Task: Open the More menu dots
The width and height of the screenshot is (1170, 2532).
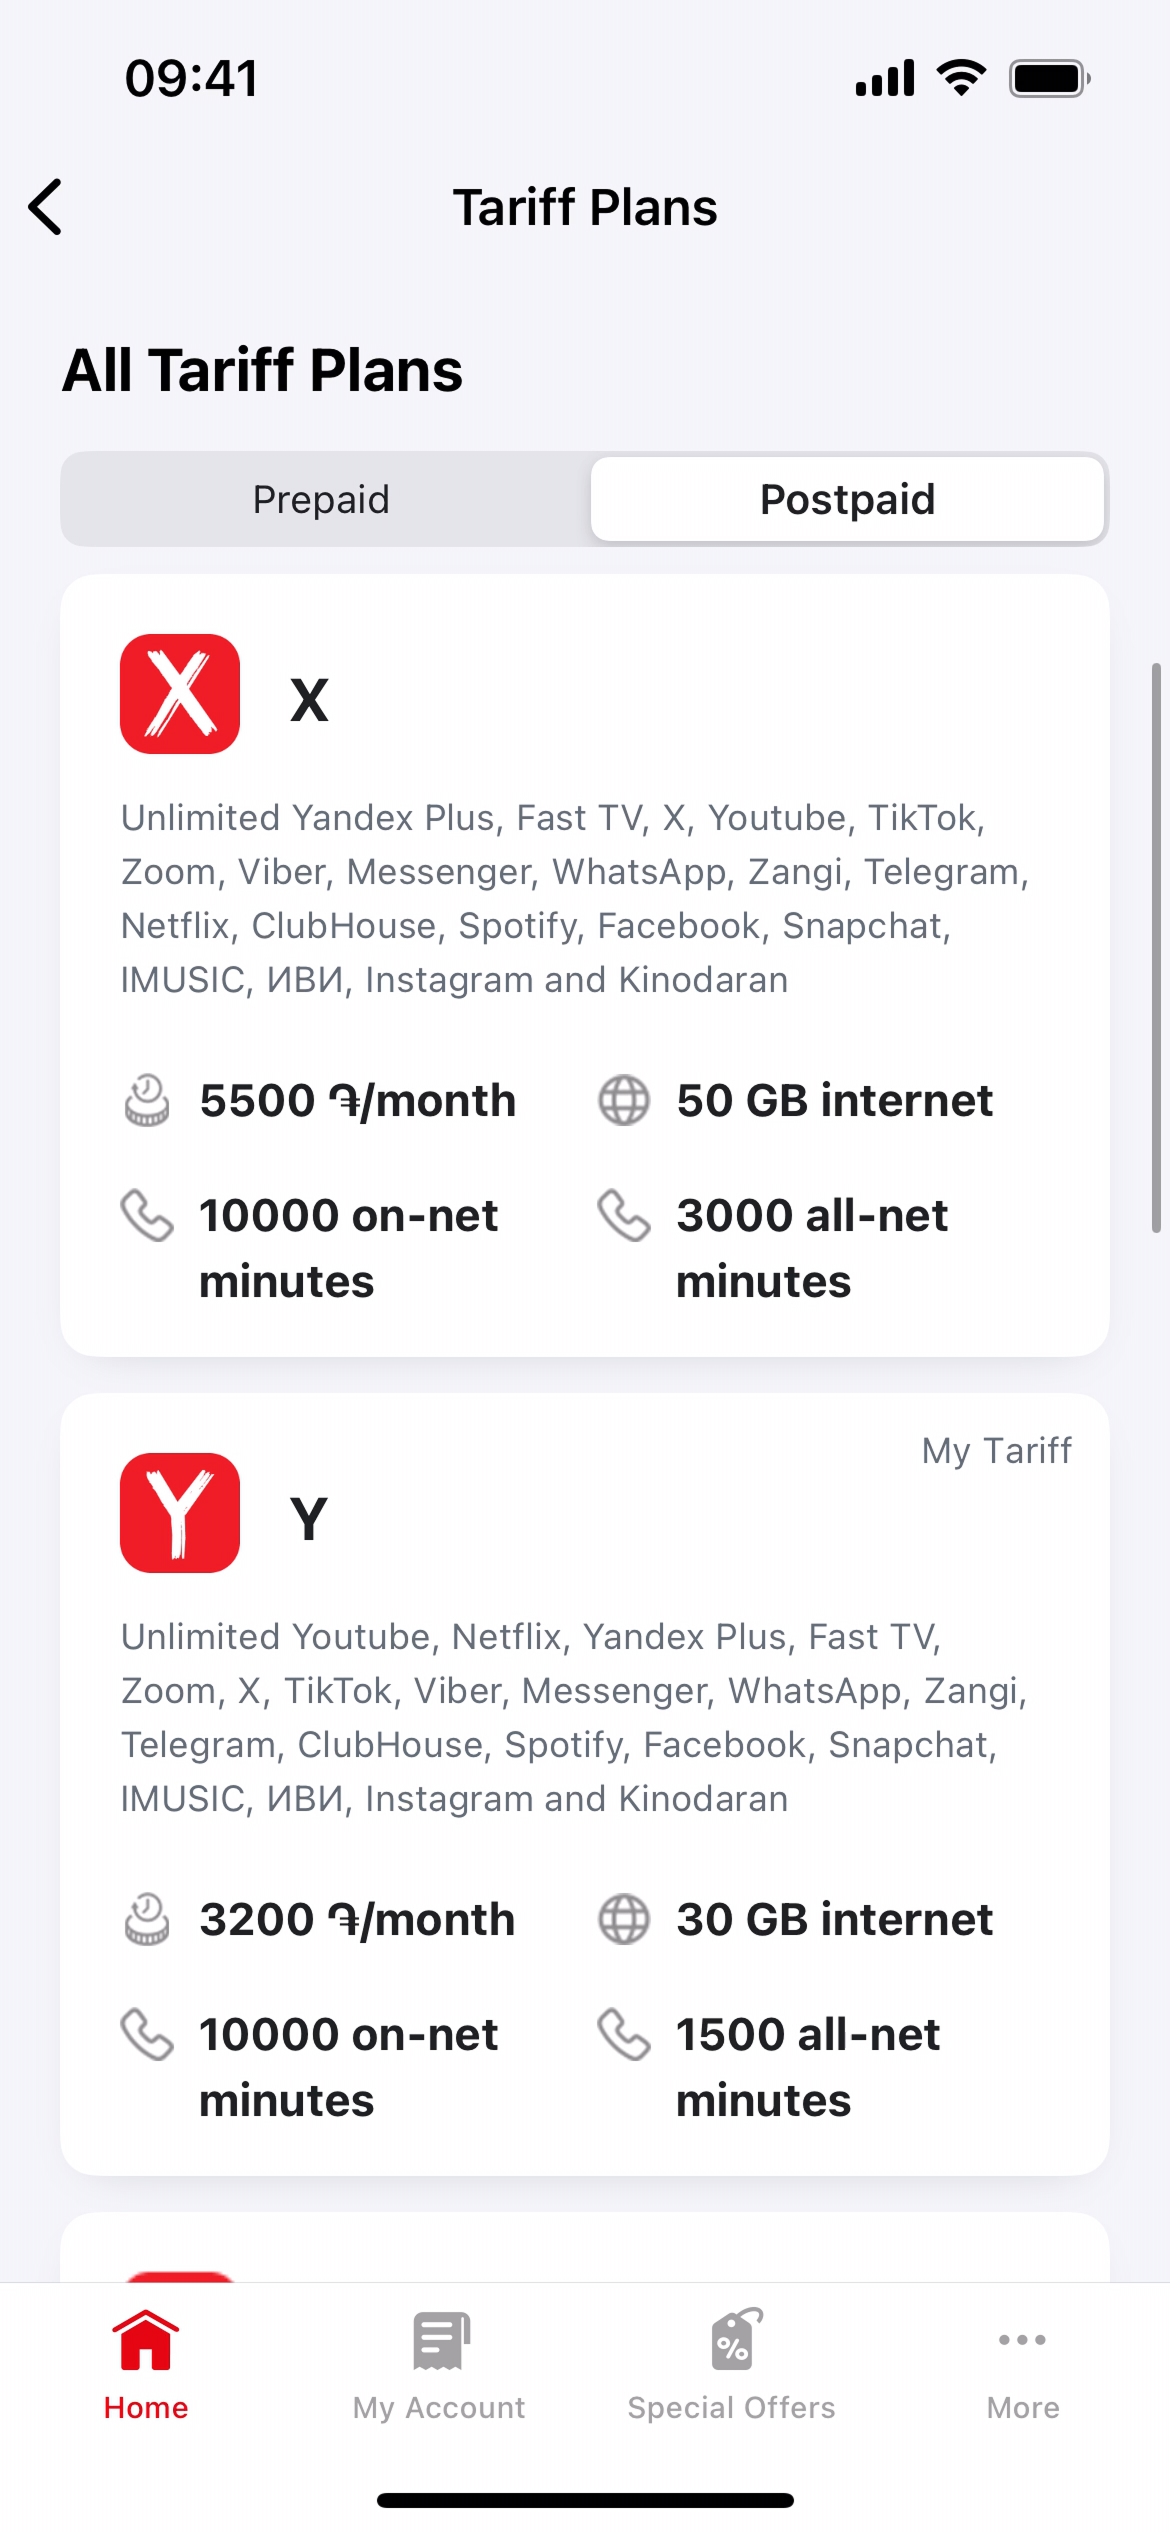Action: 1022,2340
